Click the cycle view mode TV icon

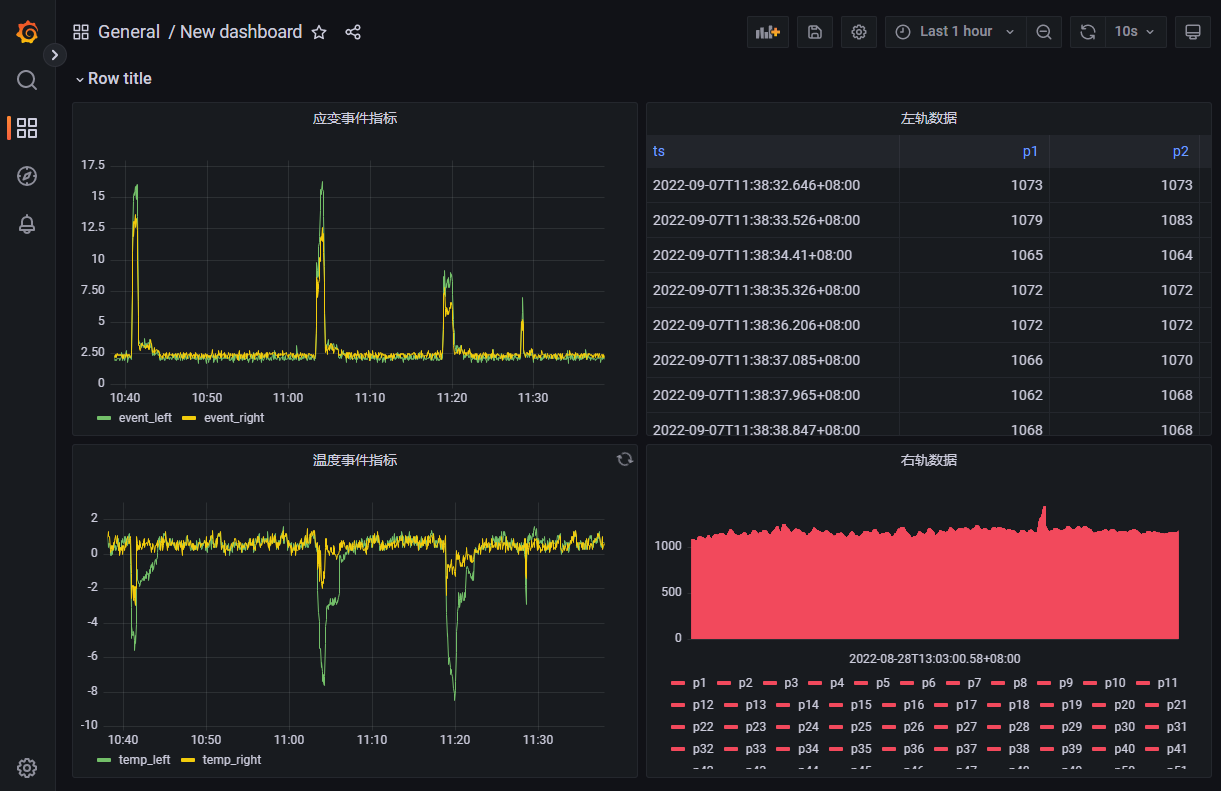click(1192, 31)
